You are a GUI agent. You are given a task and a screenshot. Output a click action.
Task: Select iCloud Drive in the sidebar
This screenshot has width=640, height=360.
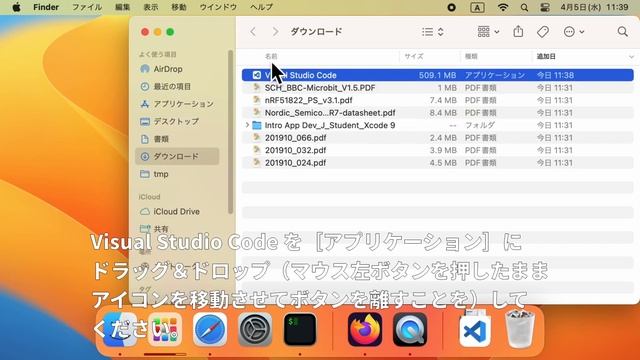(178, 211)
